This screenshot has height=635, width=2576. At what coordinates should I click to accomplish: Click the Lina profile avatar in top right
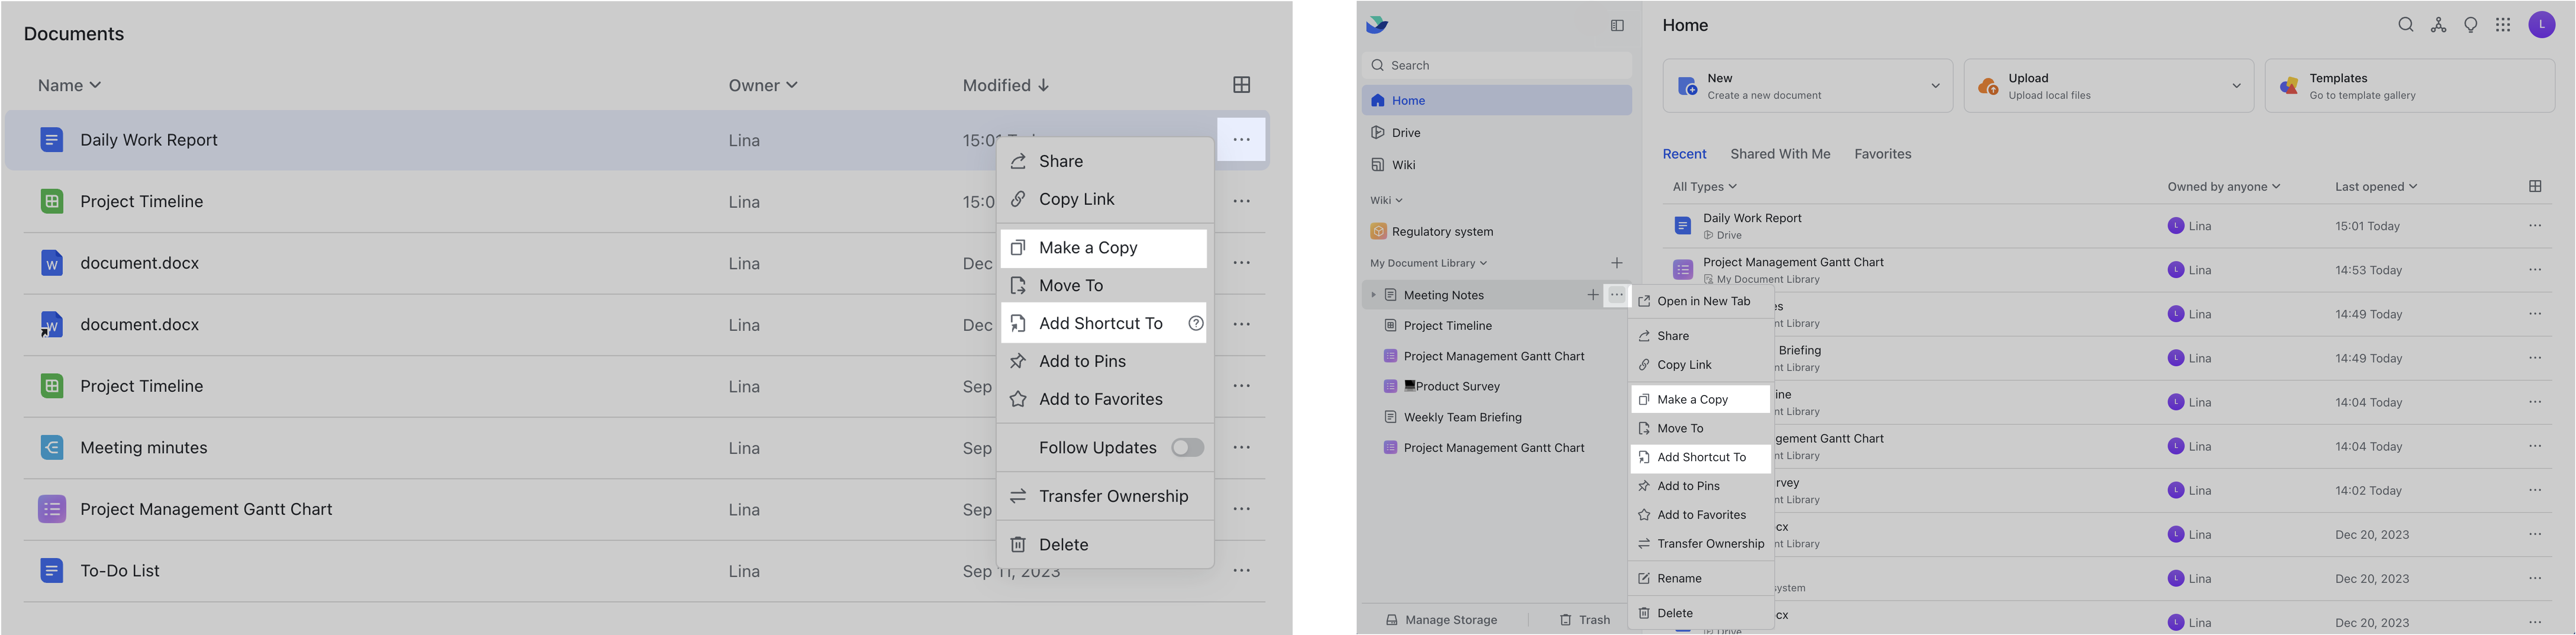(x=2543, y=24)
